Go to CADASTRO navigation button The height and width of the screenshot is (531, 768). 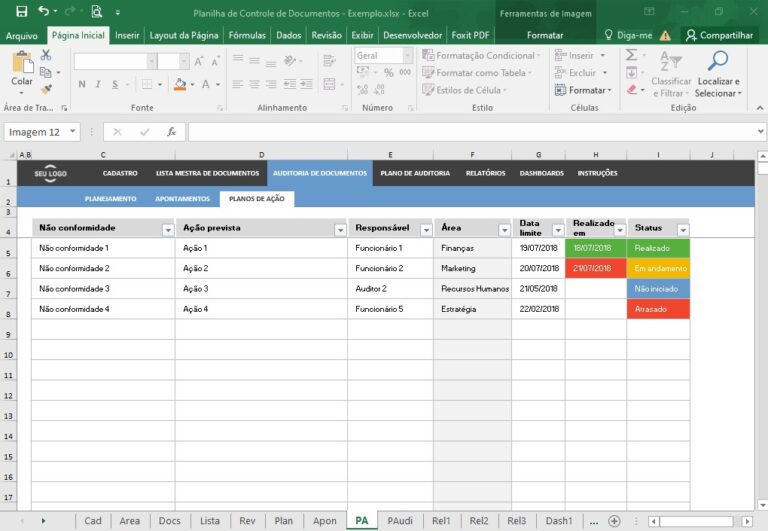click(x=120, y=173)
